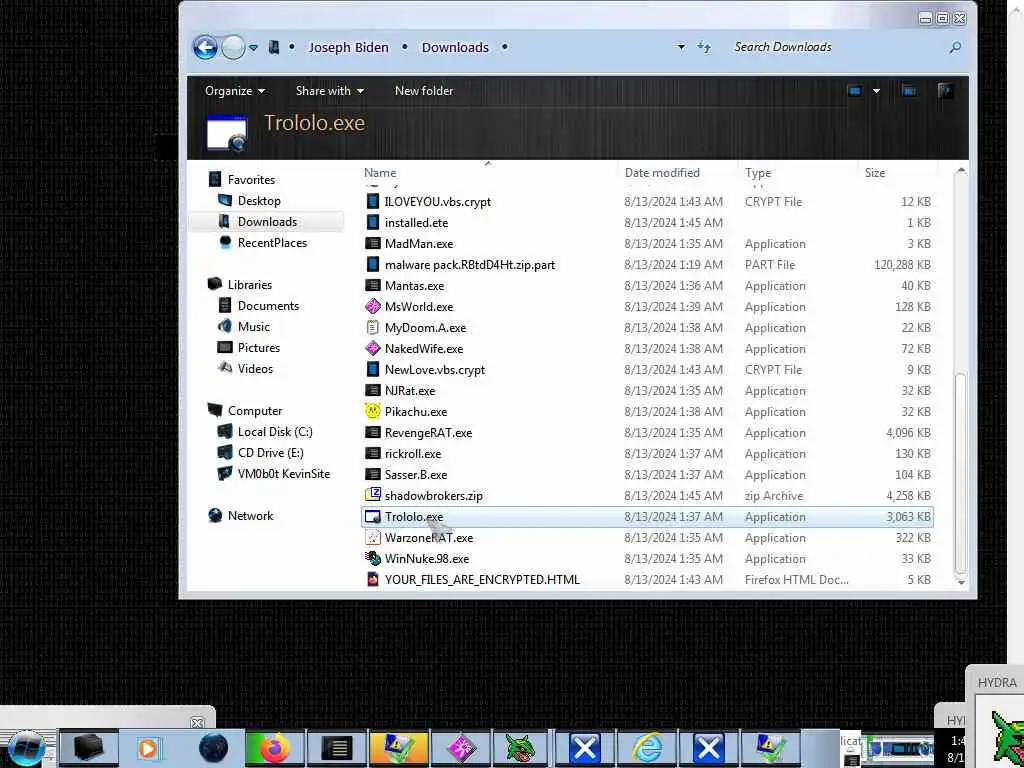Screen dimensions: 1024x768
Task: Open Internet Explorer from the taskbar
Action: click(x=647, y=748)
